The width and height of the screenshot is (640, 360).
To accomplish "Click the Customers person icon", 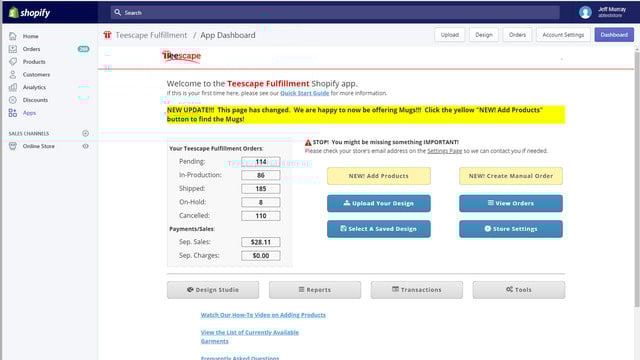I will (13, 74).
